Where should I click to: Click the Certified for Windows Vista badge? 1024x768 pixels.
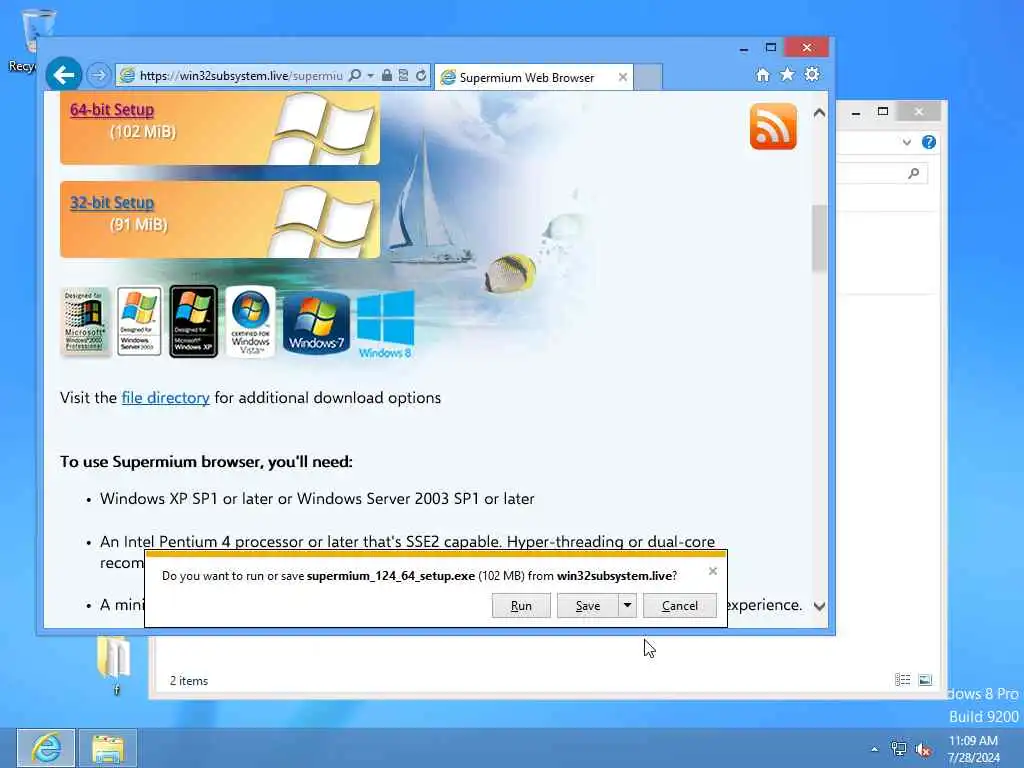250,321
